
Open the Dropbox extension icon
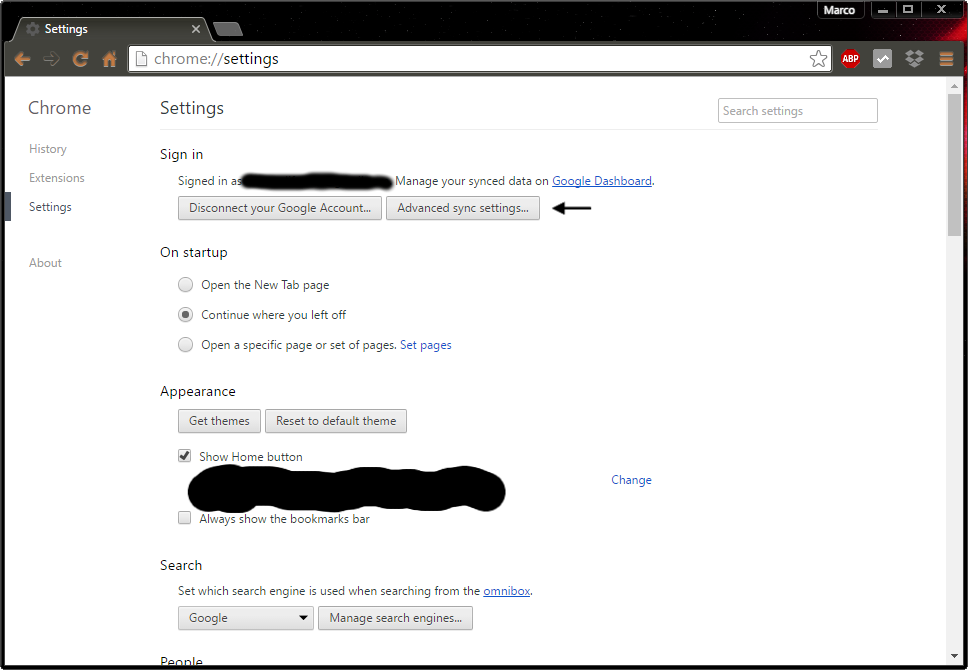pyautogui.click(x=914, y=59)
